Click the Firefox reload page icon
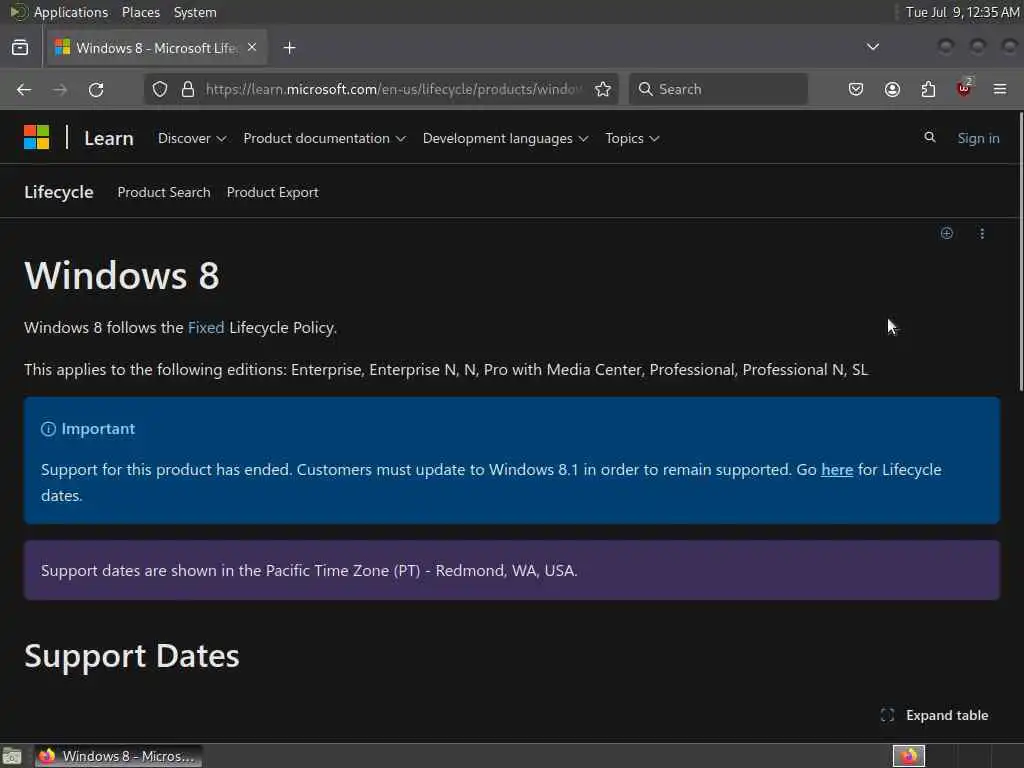 pos(96,89)
